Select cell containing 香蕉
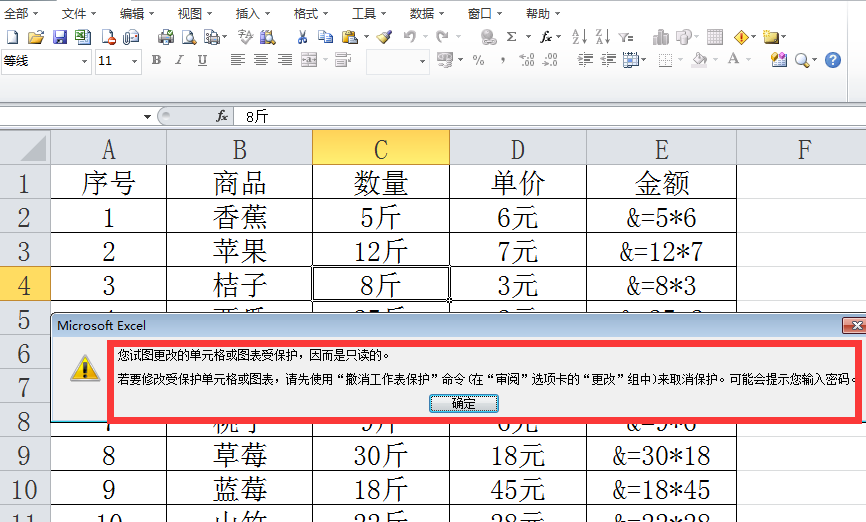Viewport: 866px width, 522px height. pyautogui.click(x=239, y=216)
